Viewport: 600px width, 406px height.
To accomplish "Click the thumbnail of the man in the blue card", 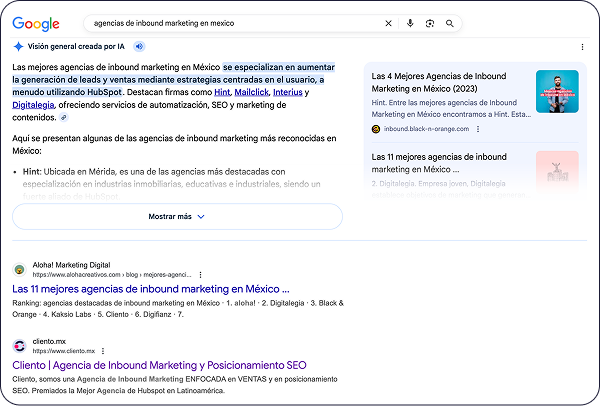I will click(x=557, y=91).
